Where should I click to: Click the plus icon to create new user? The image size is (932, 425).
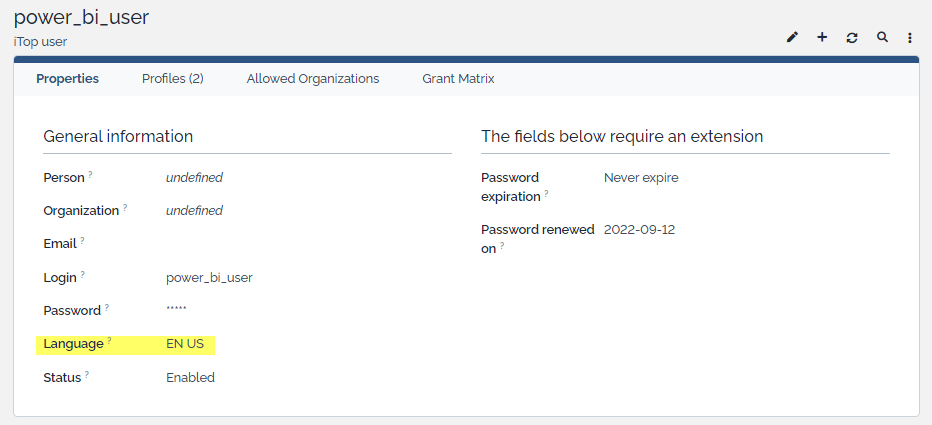point(822,37)
